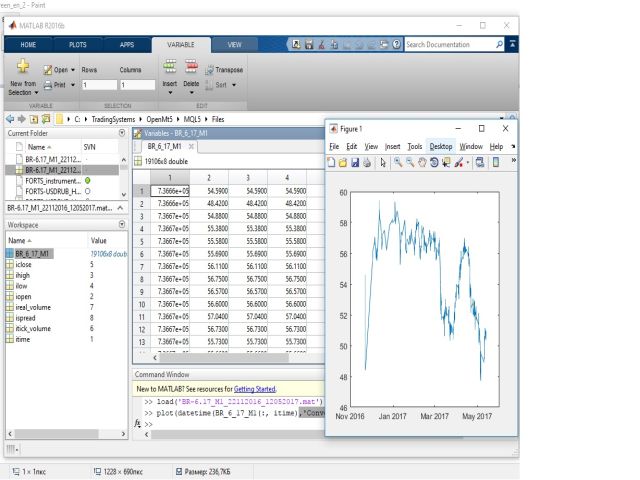Toggle the Brush data tool in Figure 1
640x480 pixels.
(459, 162)
